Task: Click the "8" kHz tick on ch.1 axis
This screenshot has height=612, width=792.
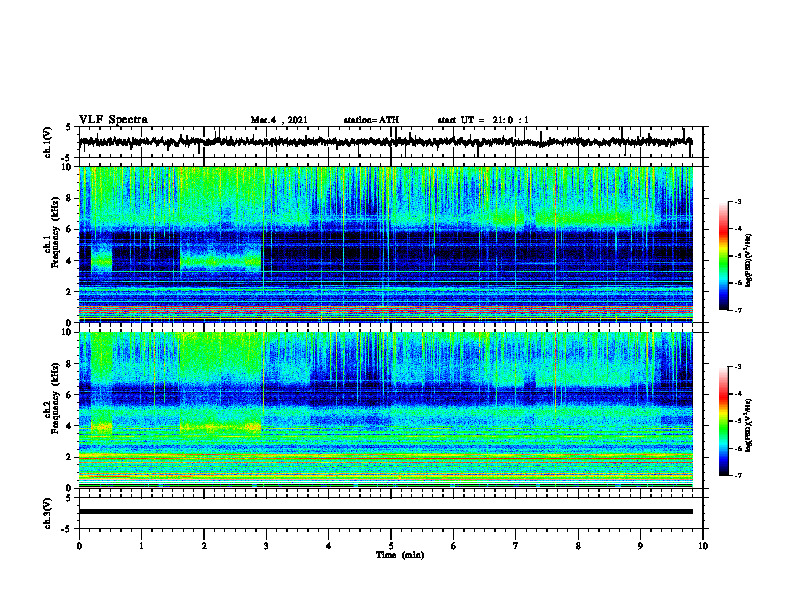Action: point(69,198)
